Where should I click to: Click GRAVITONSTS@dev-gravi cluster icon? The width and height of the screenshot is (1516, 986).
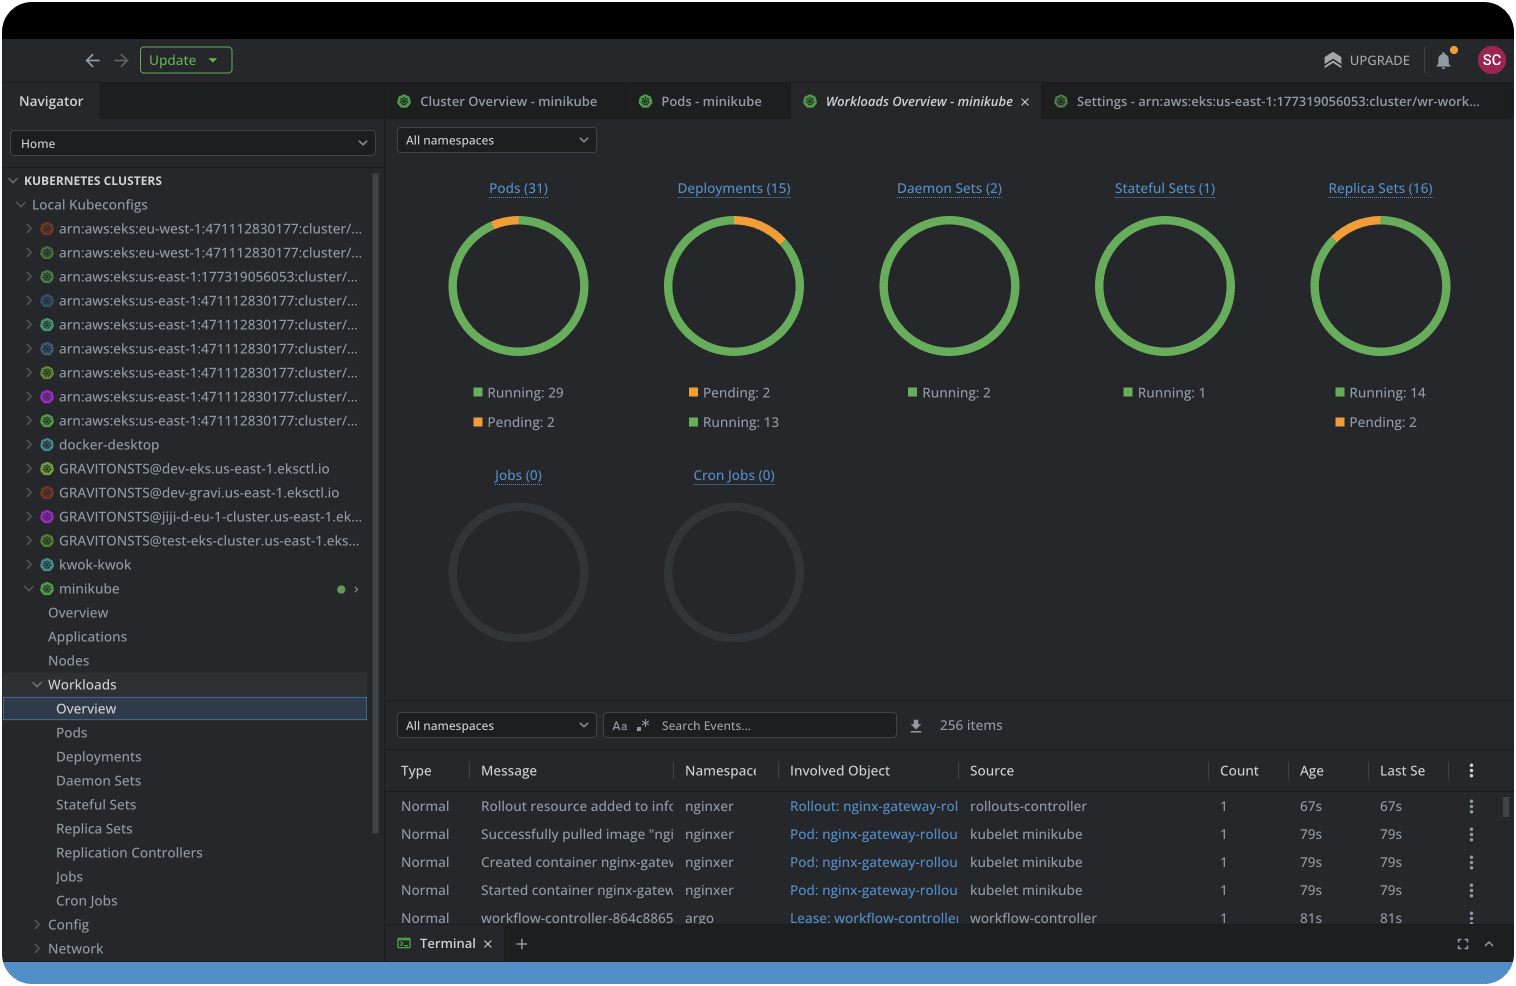point(47,493)
